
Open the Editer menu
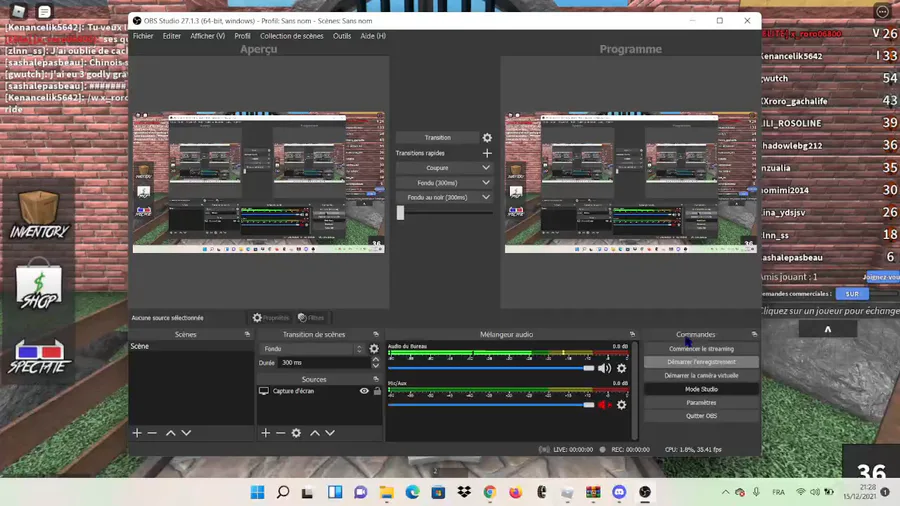[x=172, y=36]
